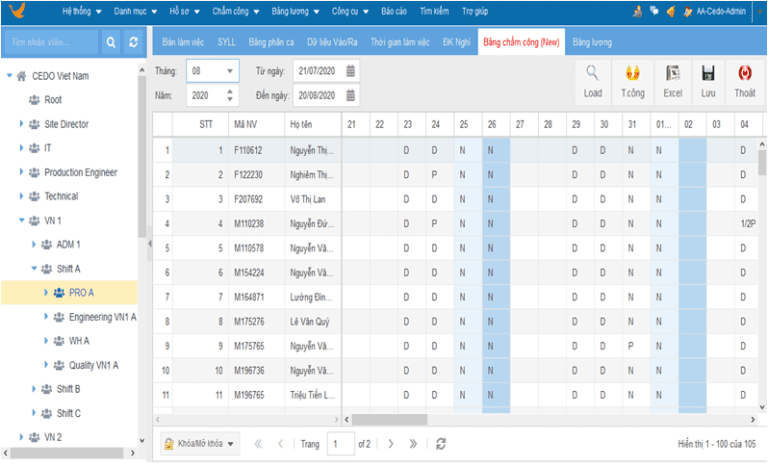Viewport: 768px width, 468px height.
Task: Refresh the organization tree in sidebar
Action: pyautogui.click(x=134, y=43)
